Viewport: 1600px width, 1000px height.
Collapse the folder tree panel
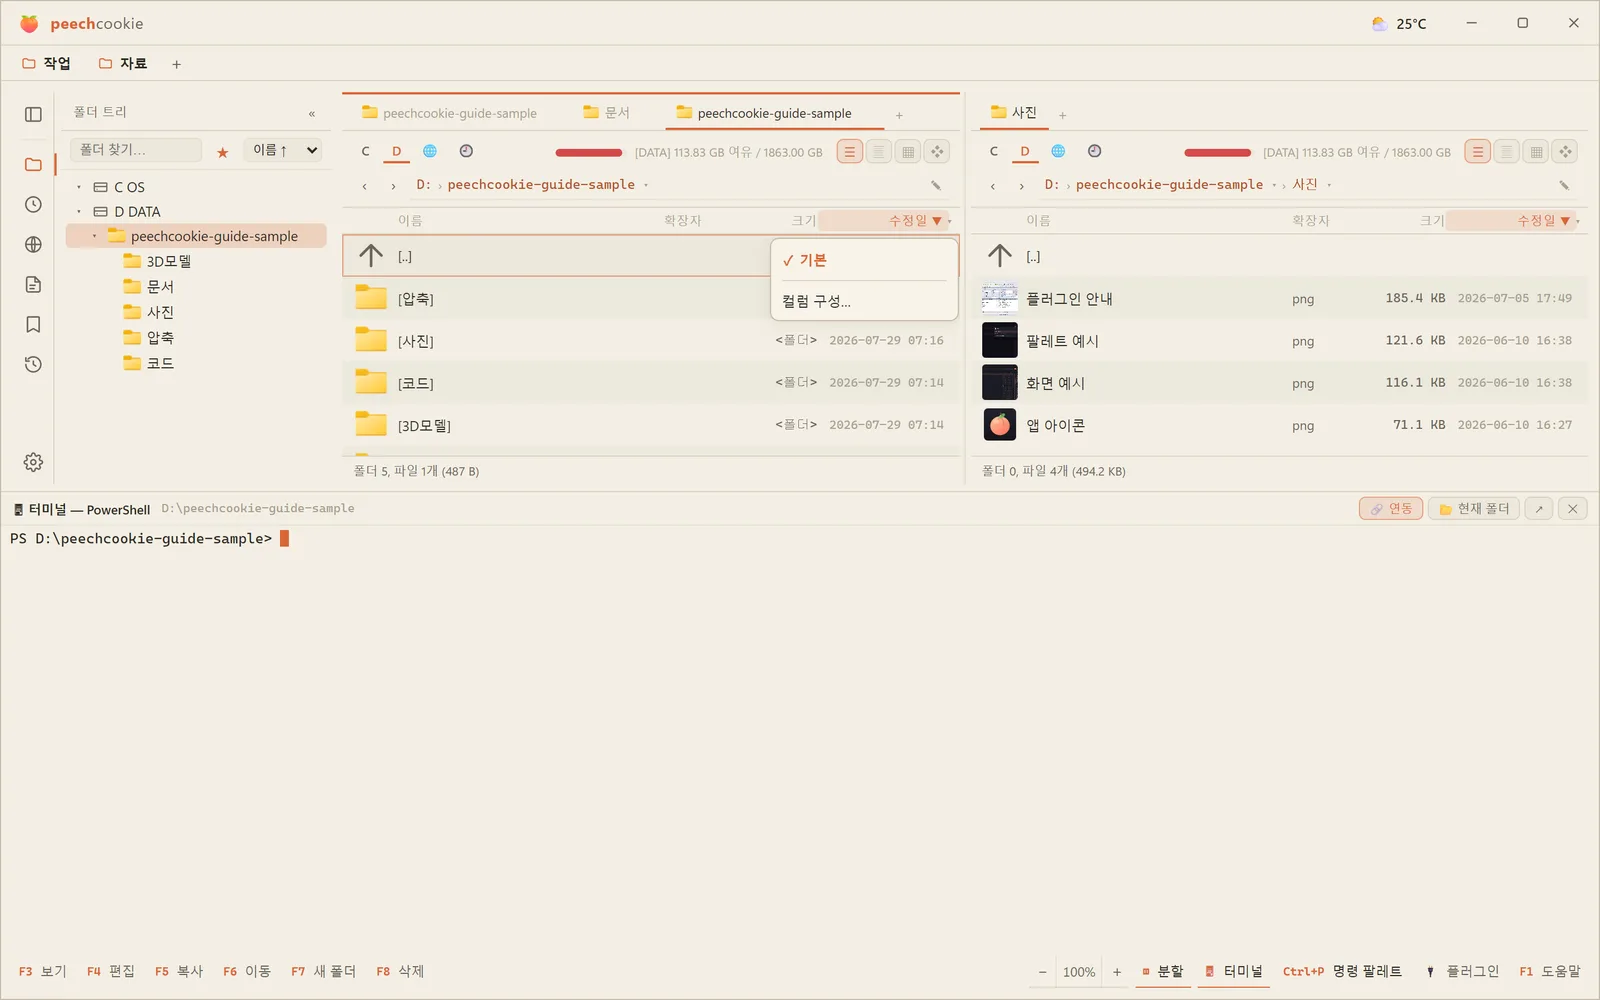pyautogui.click(x=312, y=114)
